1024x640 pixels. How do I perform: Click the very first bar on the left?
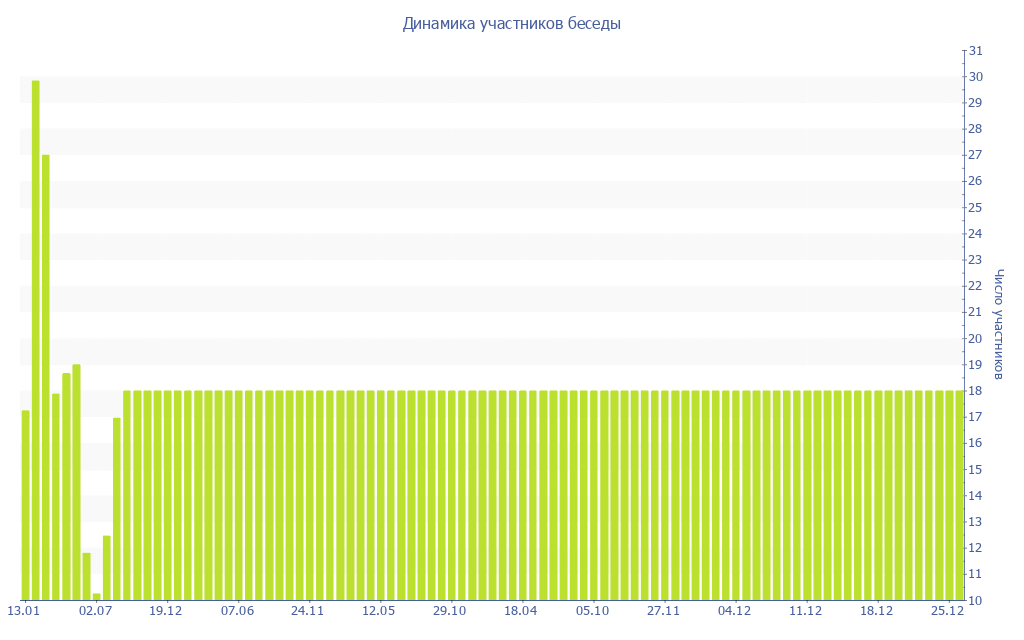pos(25,505)
